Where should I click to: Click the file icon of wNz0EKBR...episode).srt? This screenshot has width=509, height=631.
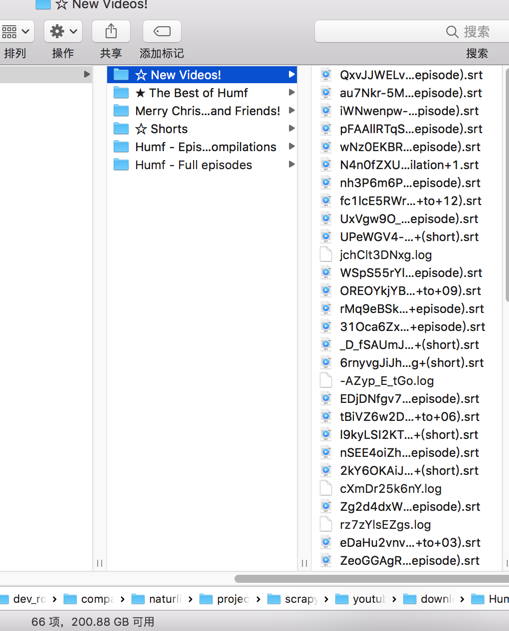[x=326, y=147]
